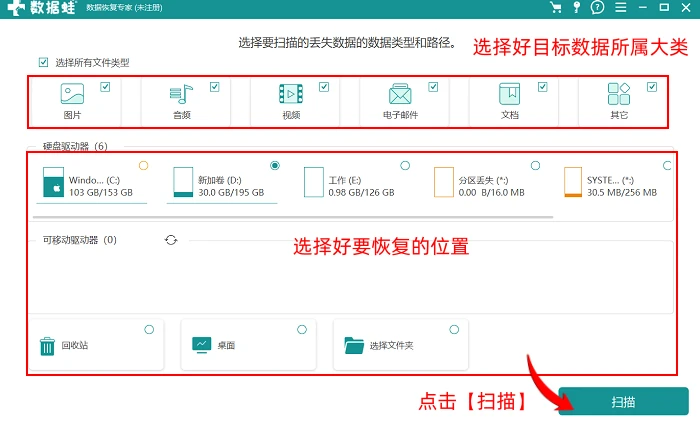
Task: Click the 其它 other file type icon
Action: click(x=619, y=94)
